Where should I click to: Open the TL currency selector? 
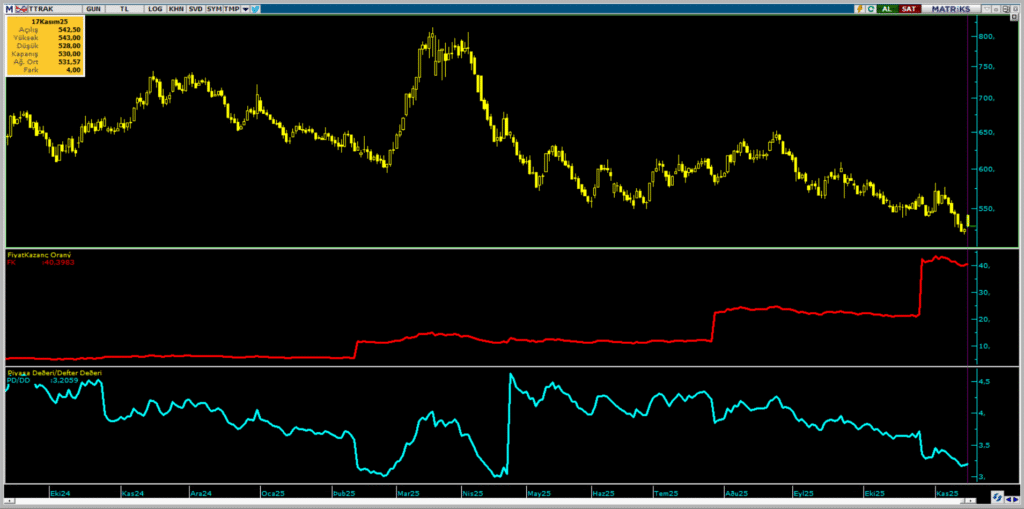pos(124,8)
